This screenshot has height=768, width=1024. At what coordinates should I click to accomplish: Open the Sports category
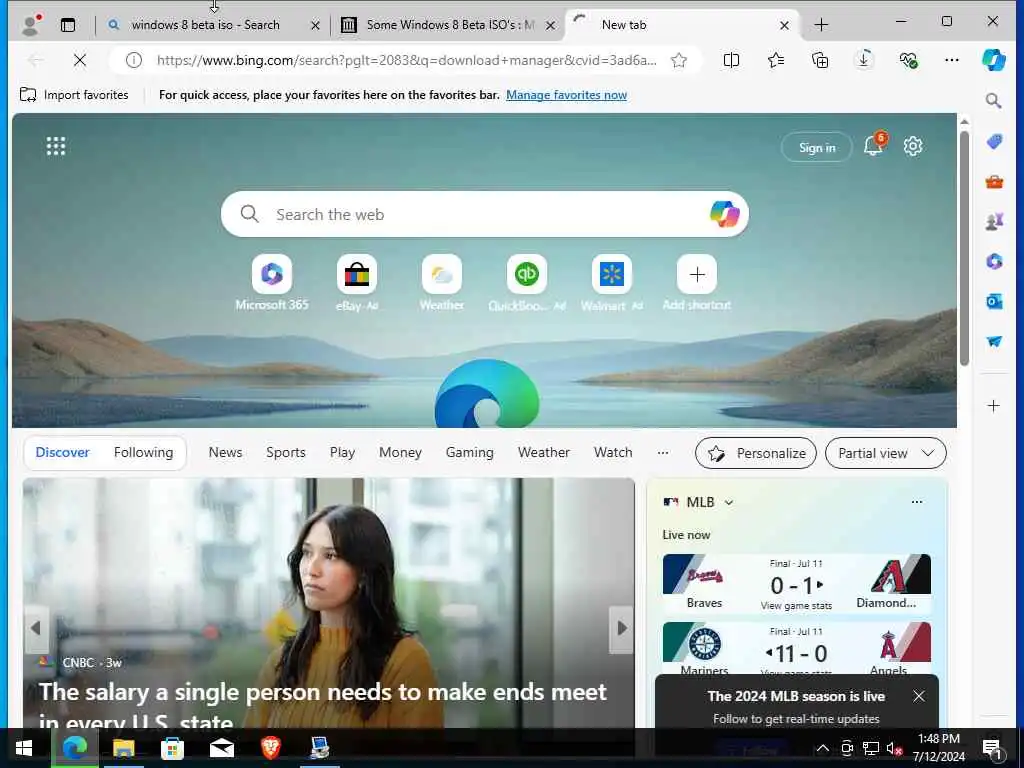click(x=285, y=452)
